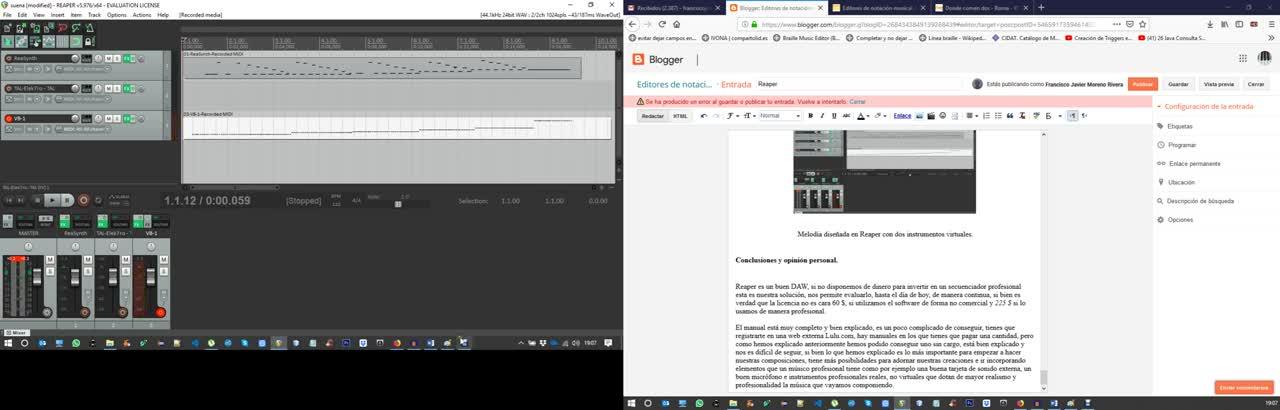Click Redo icon in REAPER toolbar
1280x410 pixels.
click(x=76, y=28)
